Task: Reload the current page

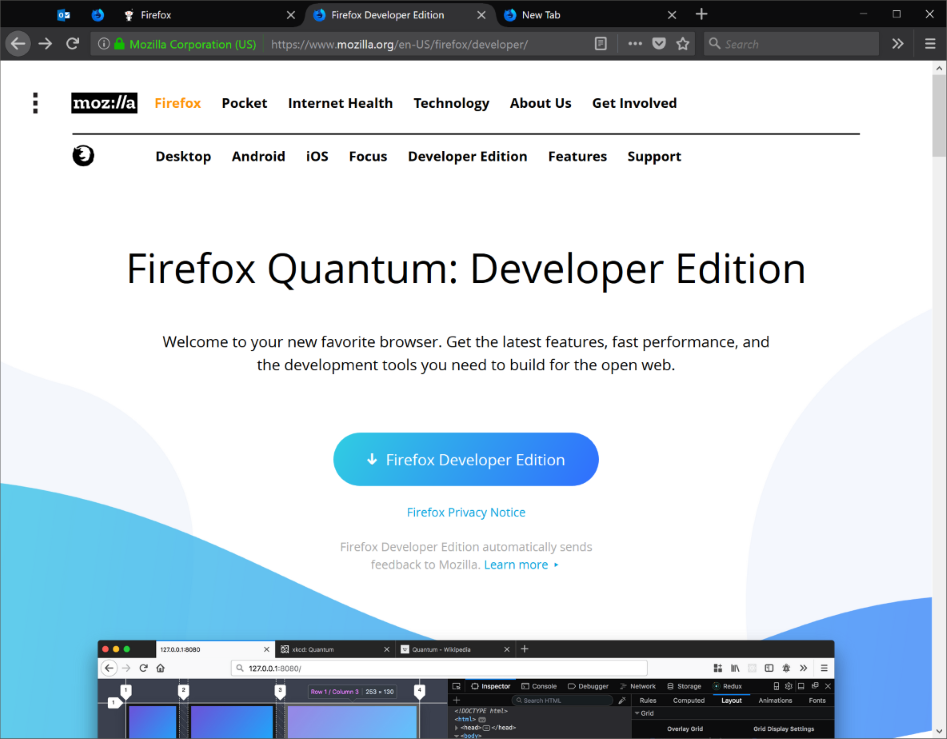Action: (x=72, y=43)
